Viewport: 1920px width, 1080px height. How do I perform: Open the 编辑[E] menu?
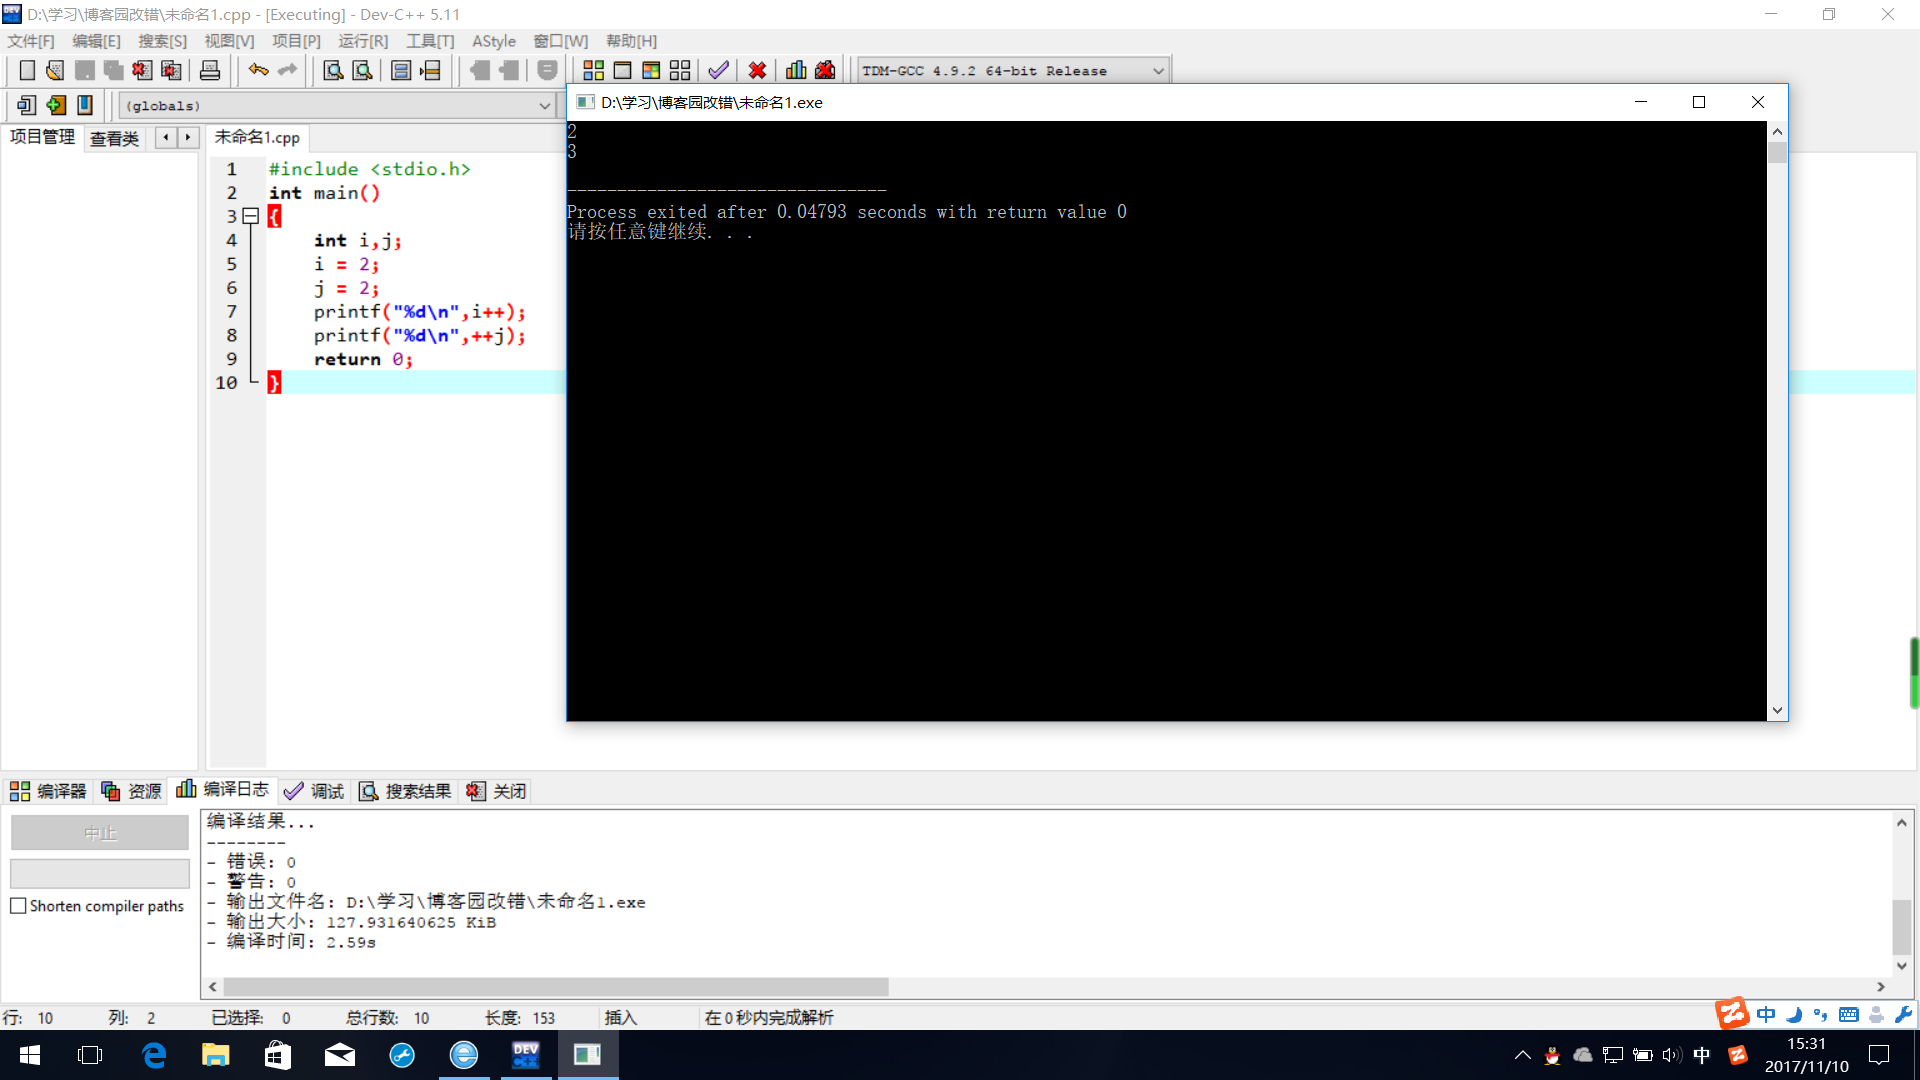(96, 41)
